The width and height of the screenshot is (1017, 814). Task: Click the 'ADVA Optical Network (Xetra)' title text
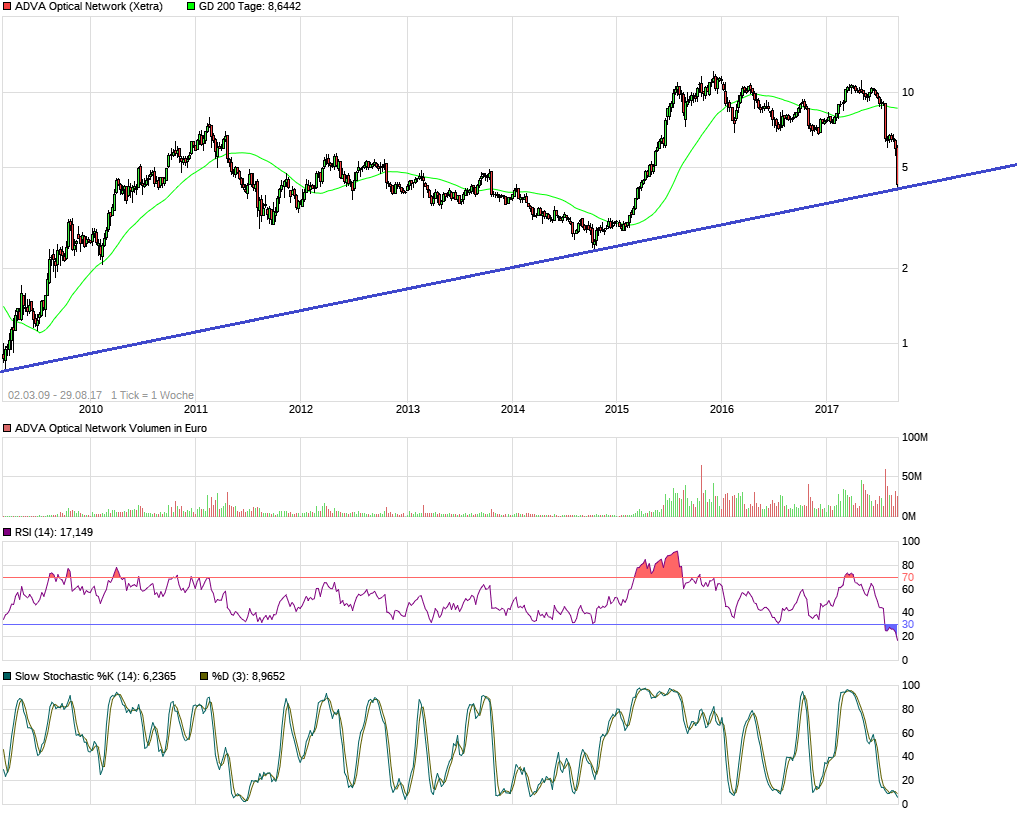pos(89,6)
